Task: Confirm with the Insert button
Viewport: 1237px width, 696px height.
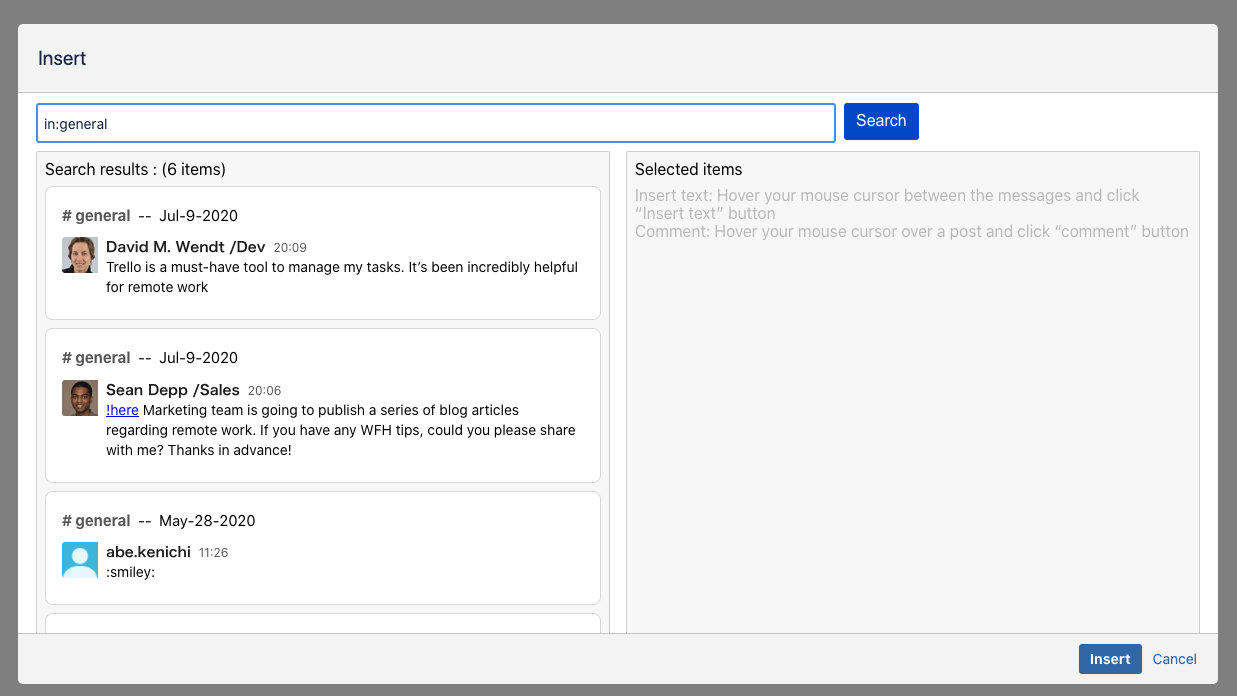Action: pyautogui.click(x=1109, y=659)
